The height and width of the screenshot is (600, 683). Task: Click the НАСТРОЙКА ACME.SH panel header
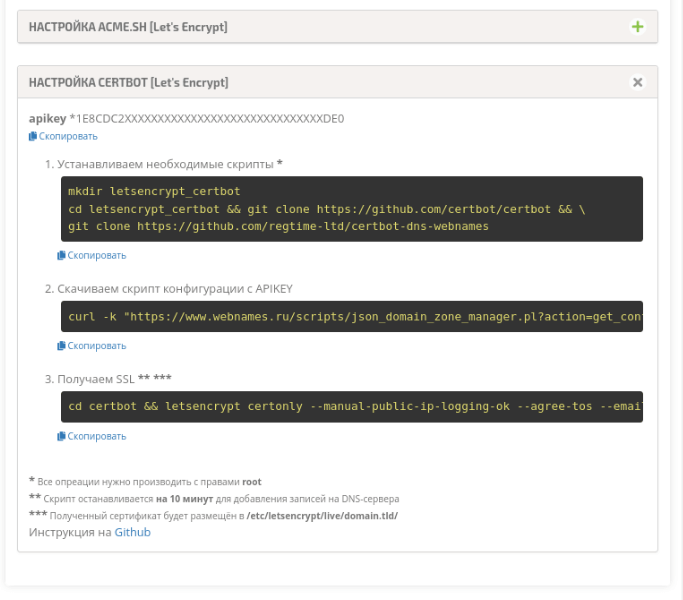(x=338, y=27)
